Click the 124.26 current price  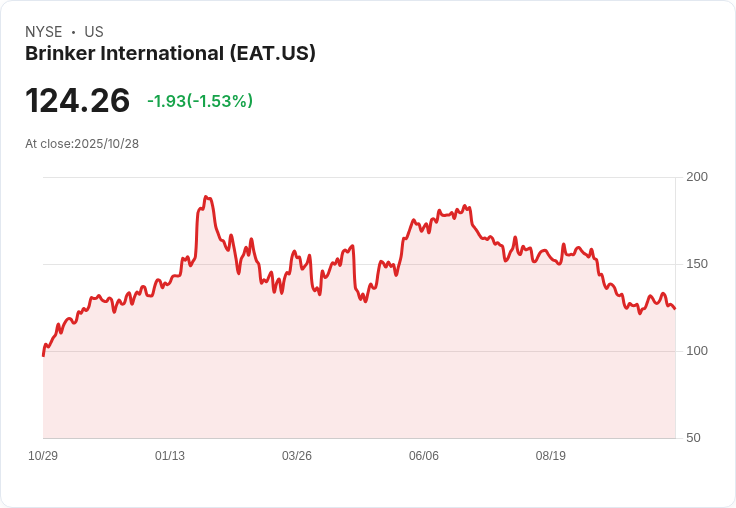tap(77, 100)
